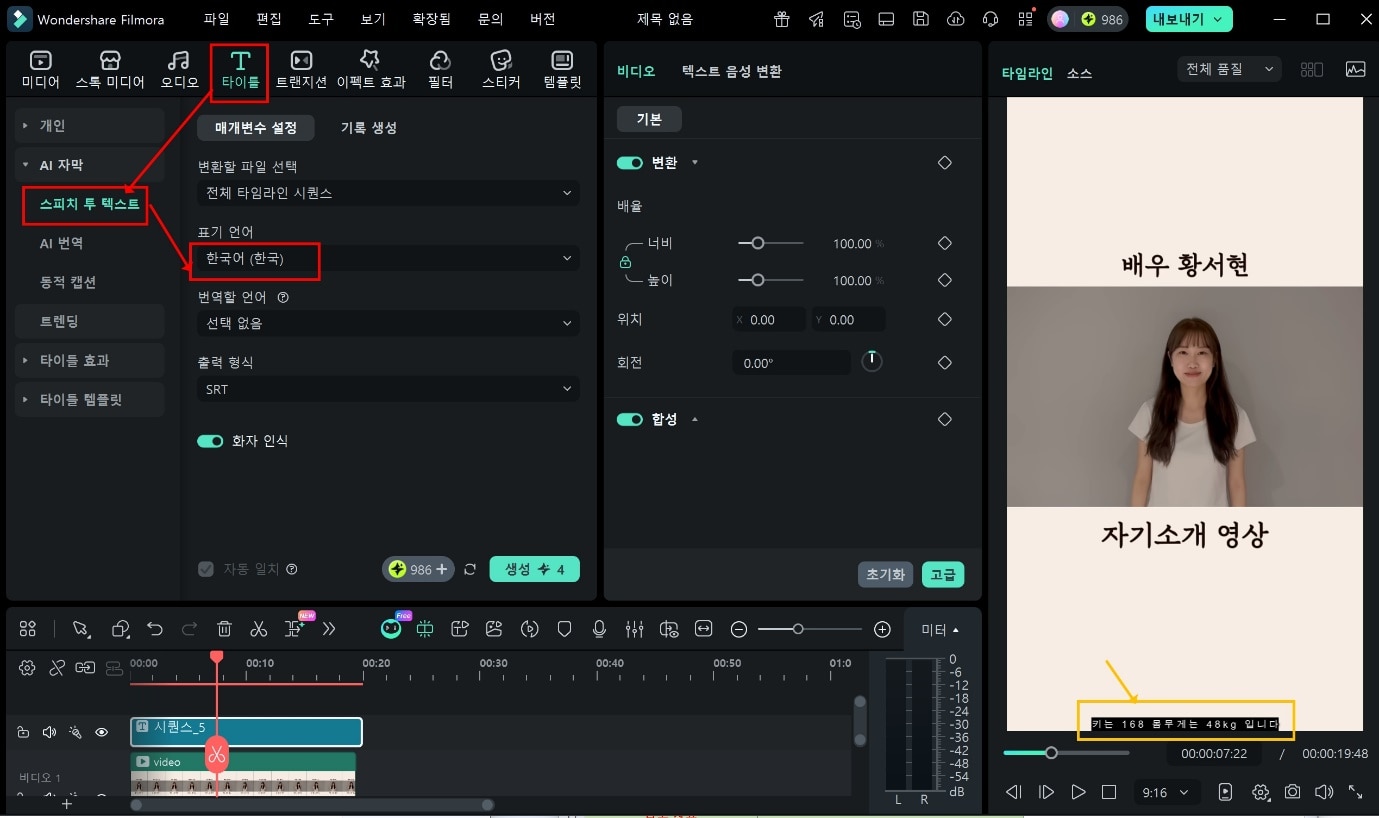Click the 초기화 reset button
This screenshot has height=818, width=1379.
[885, 574]
